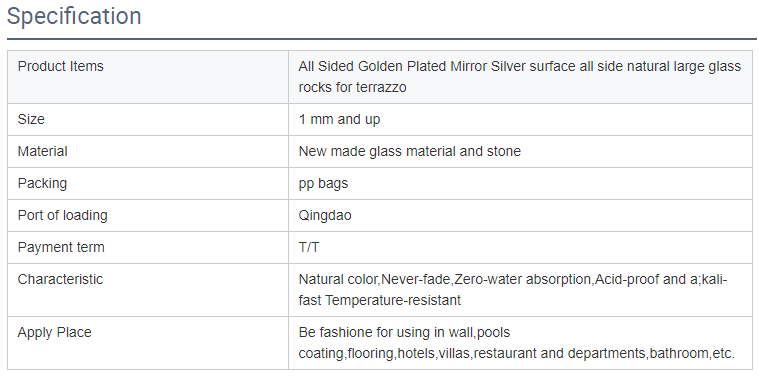Click "New made glass material and stone" text
758x376 pixels.
coord(410,151)
